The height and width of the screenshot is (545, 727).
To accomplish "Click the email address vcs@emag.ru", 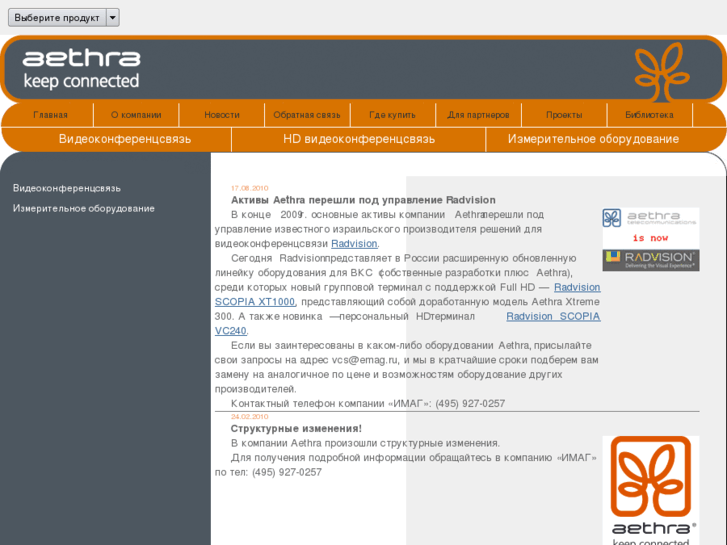I will [365, 360].
